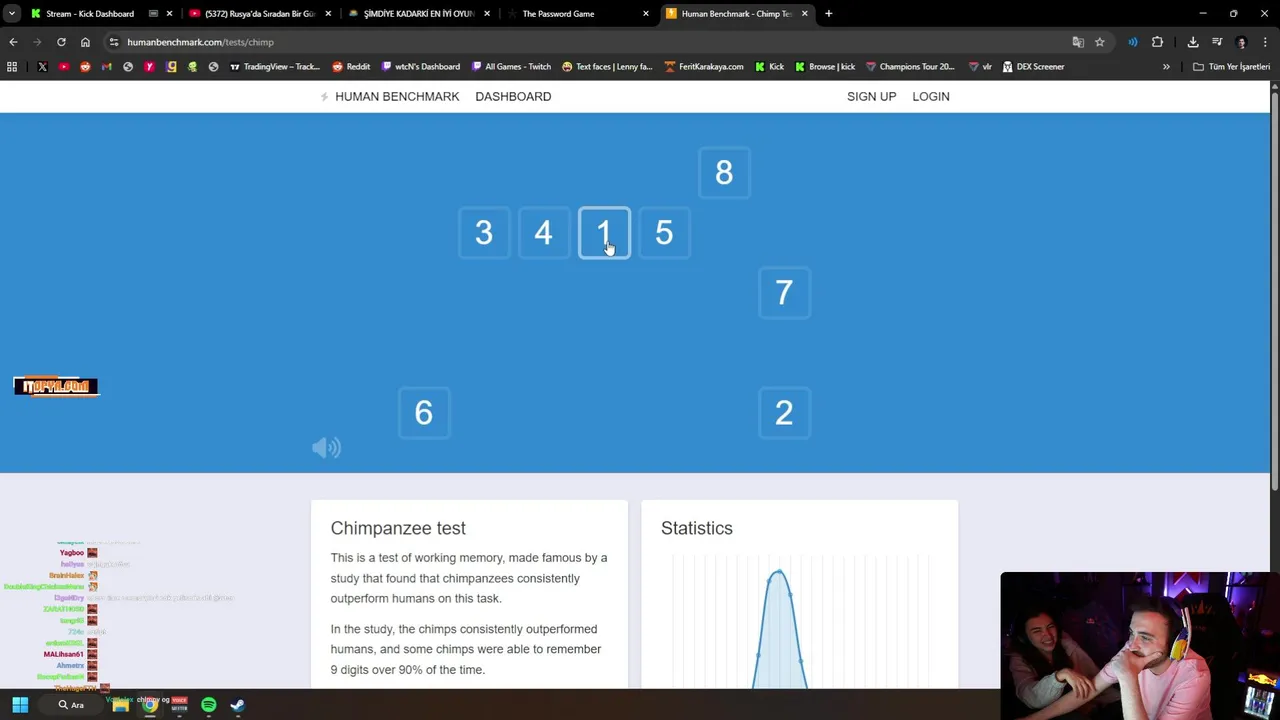The width and height of the screenshot is (1280, 720).
Task: Click the number 3 tile
Action: [x=484, y=233]
